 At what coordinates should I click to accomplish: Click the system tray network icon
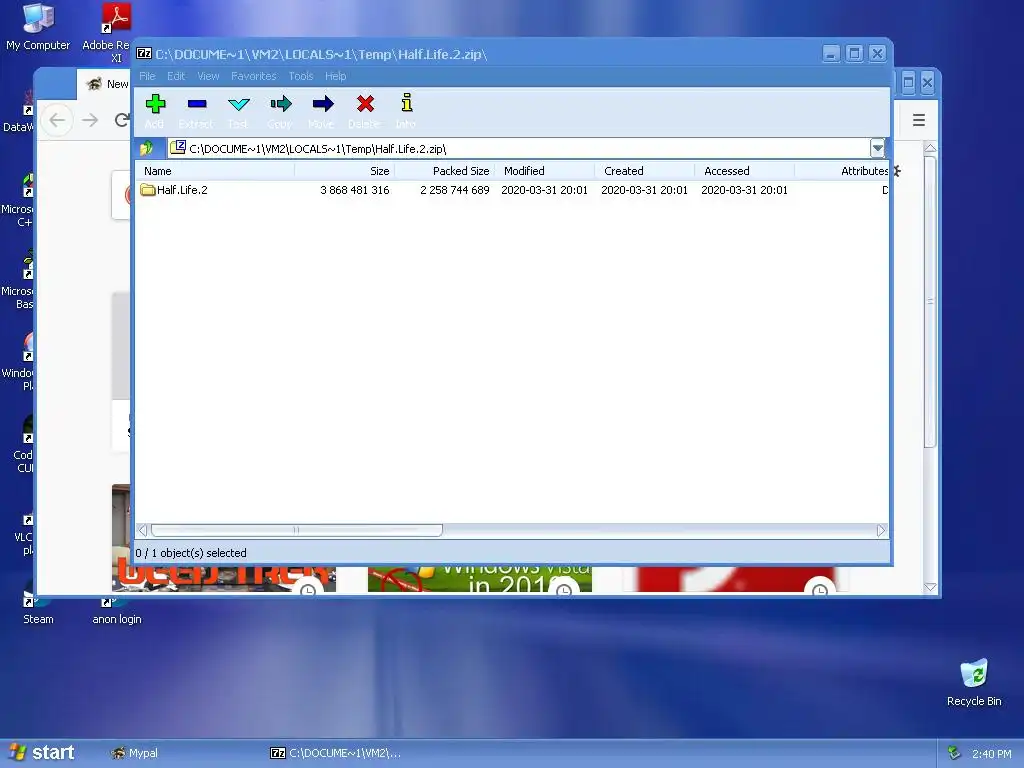click(x=954, y=753)
